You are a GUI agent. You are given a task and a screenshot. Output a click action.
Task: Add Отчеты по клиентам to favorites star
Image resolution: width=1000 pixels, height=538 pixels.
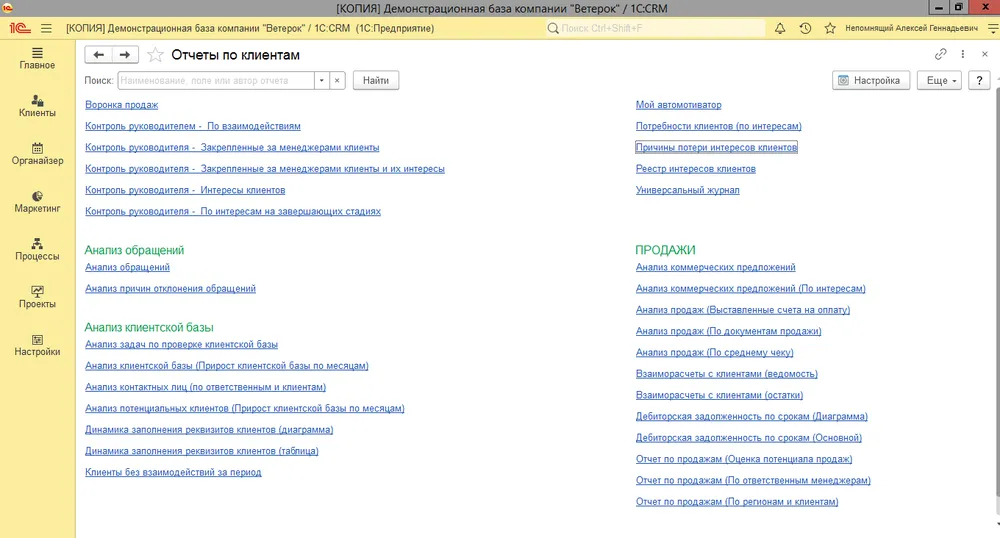click(155, 55)
